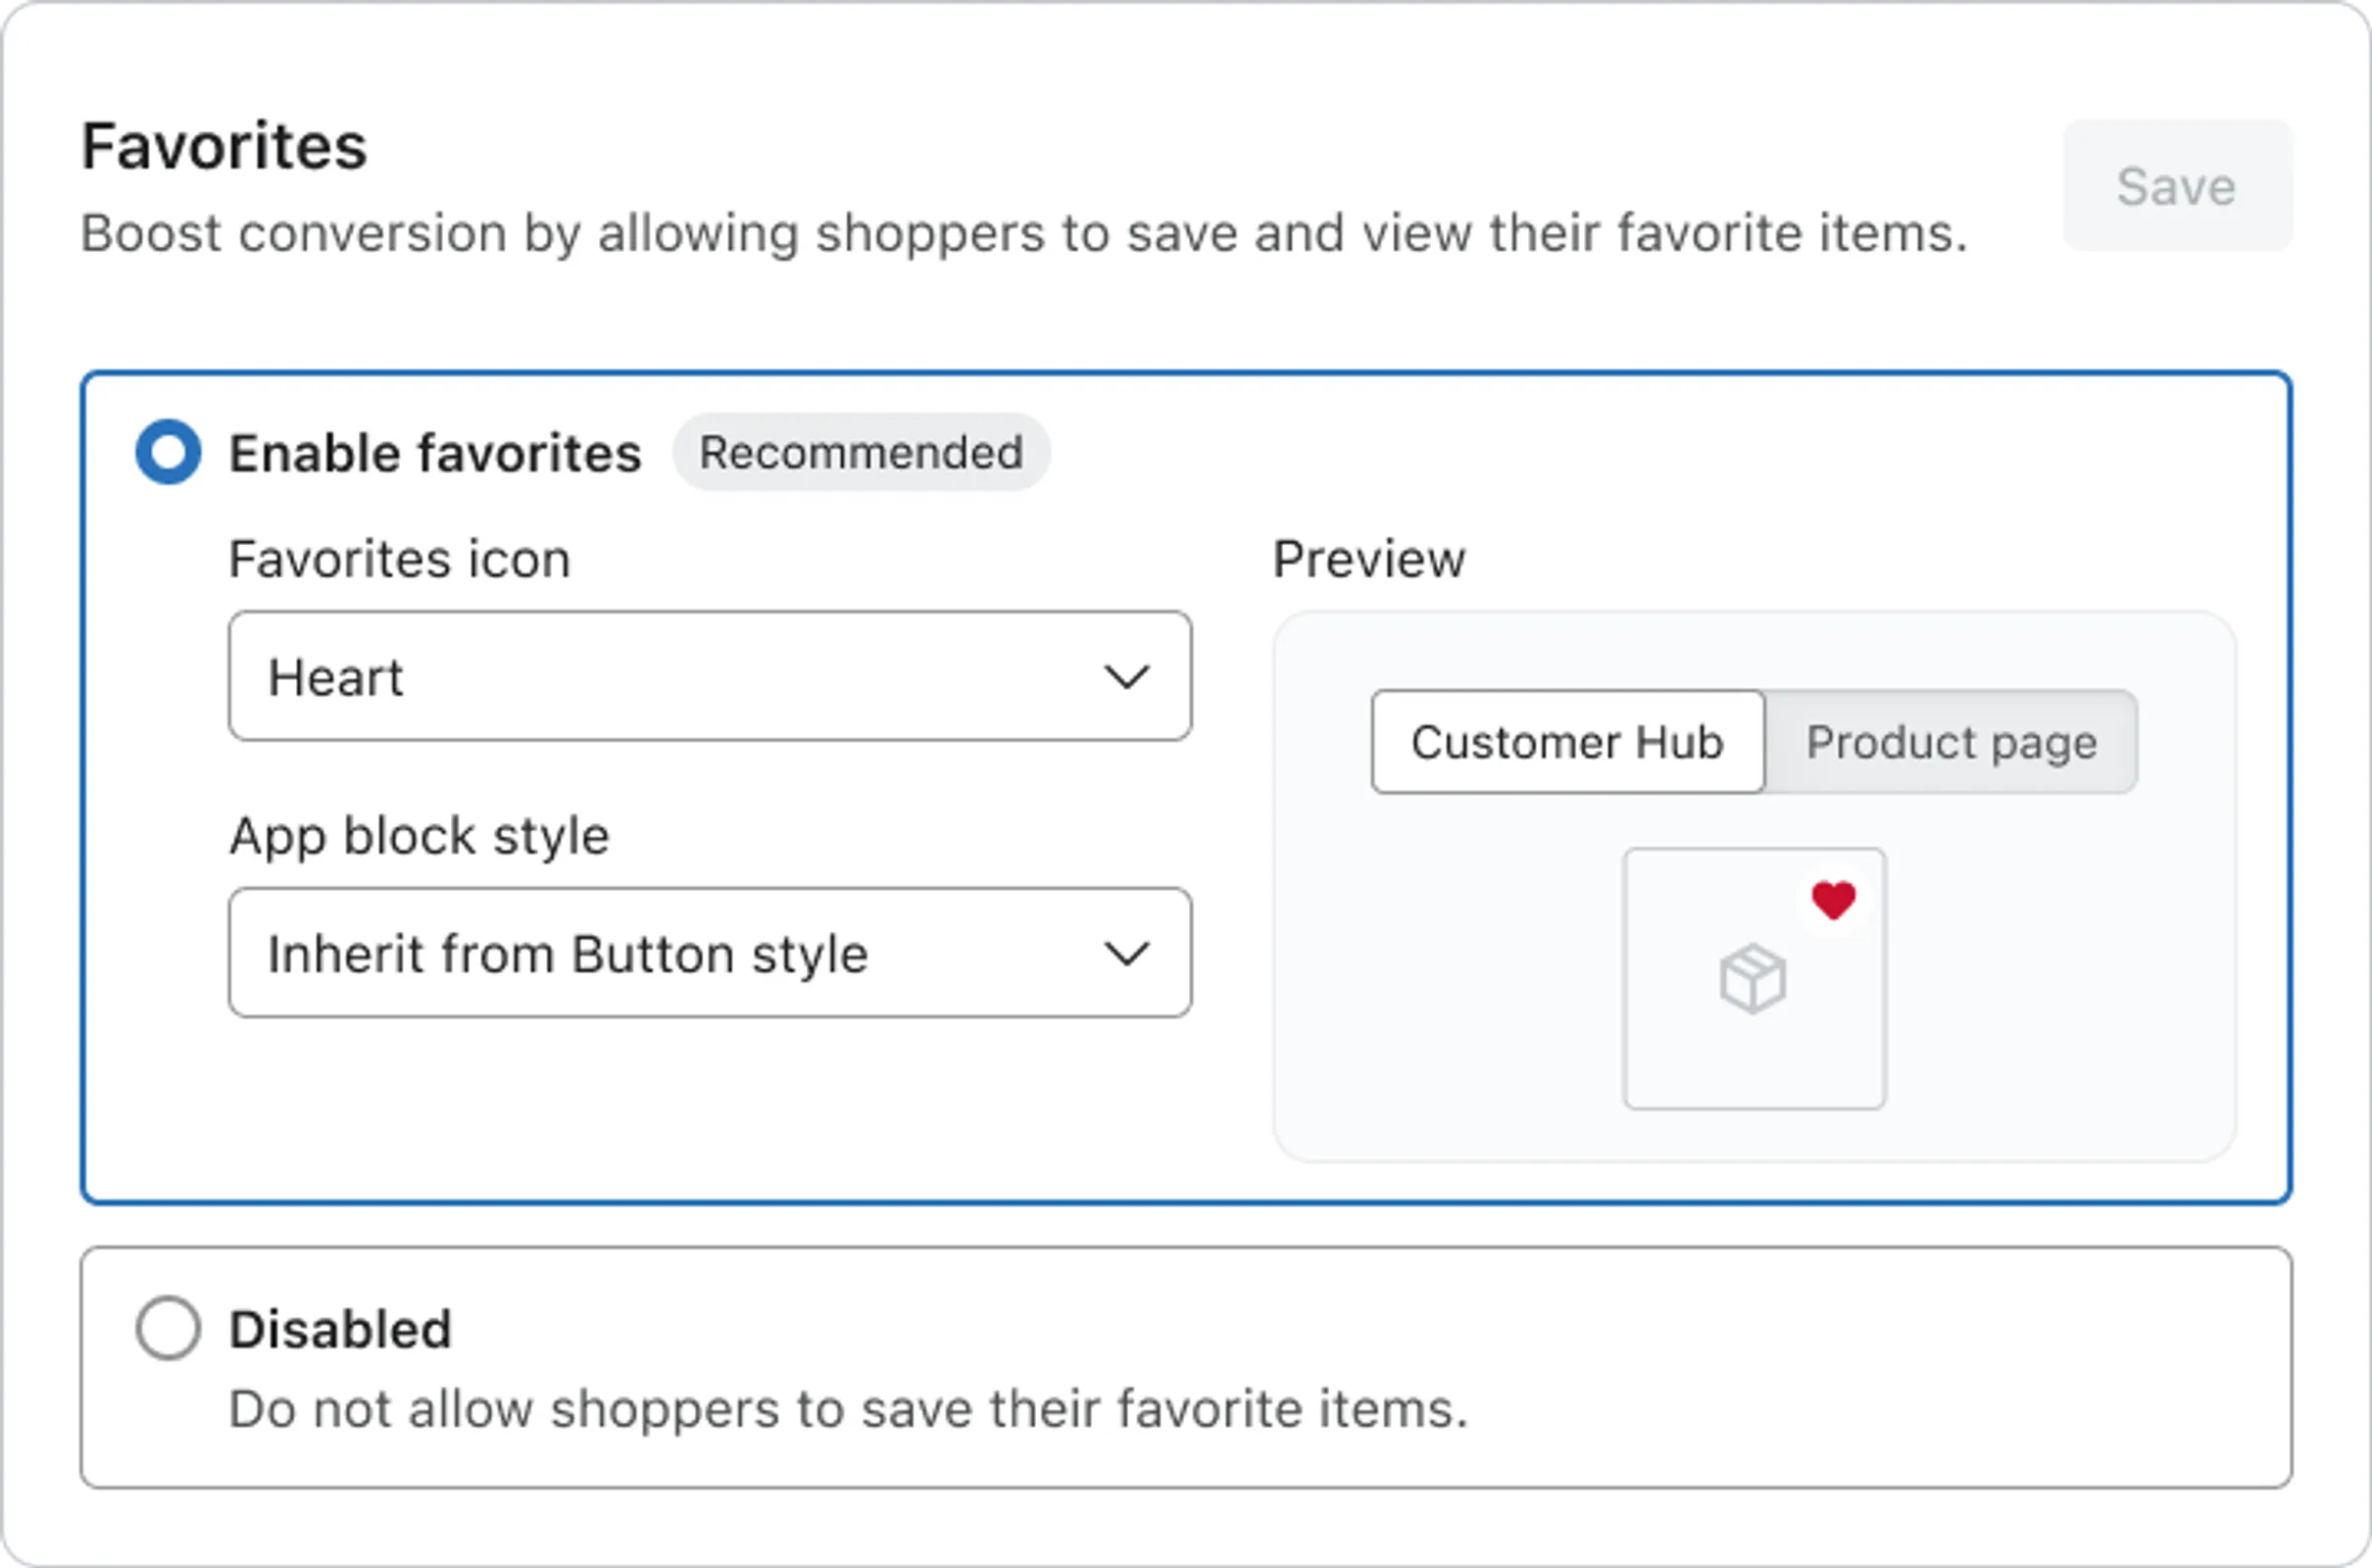Click the Favorites page heading
2372x1568 pixels.
(x=224, y=146)
